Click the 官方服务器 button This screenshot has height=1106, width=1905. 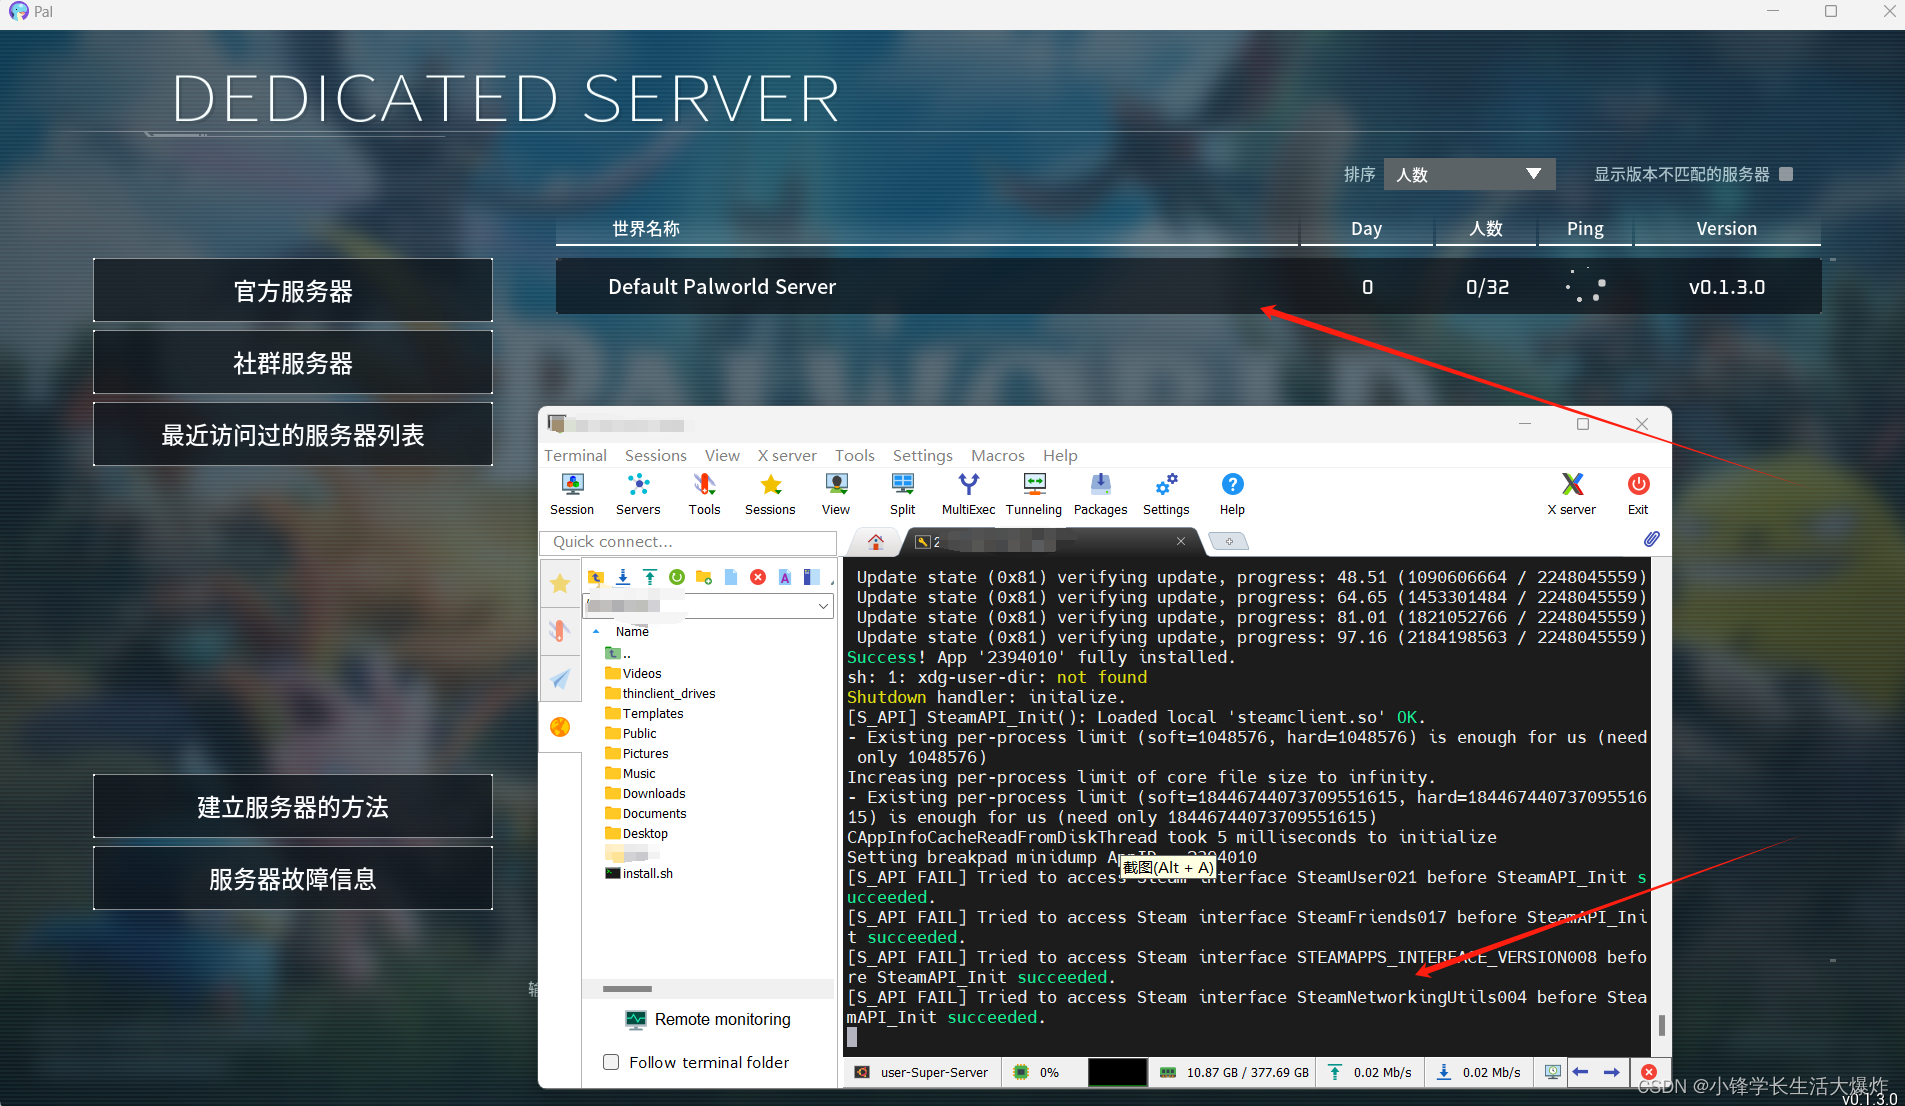point(293,291)
